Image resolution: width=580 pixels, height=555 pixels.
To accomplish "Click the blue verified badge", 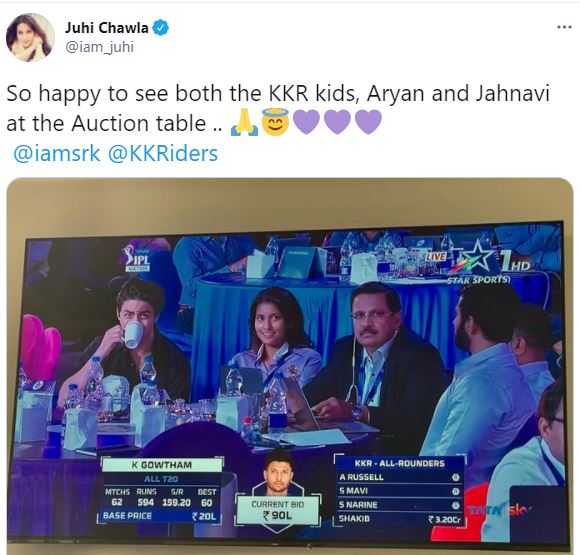I will pyautogui.click(x=161, y=28).
